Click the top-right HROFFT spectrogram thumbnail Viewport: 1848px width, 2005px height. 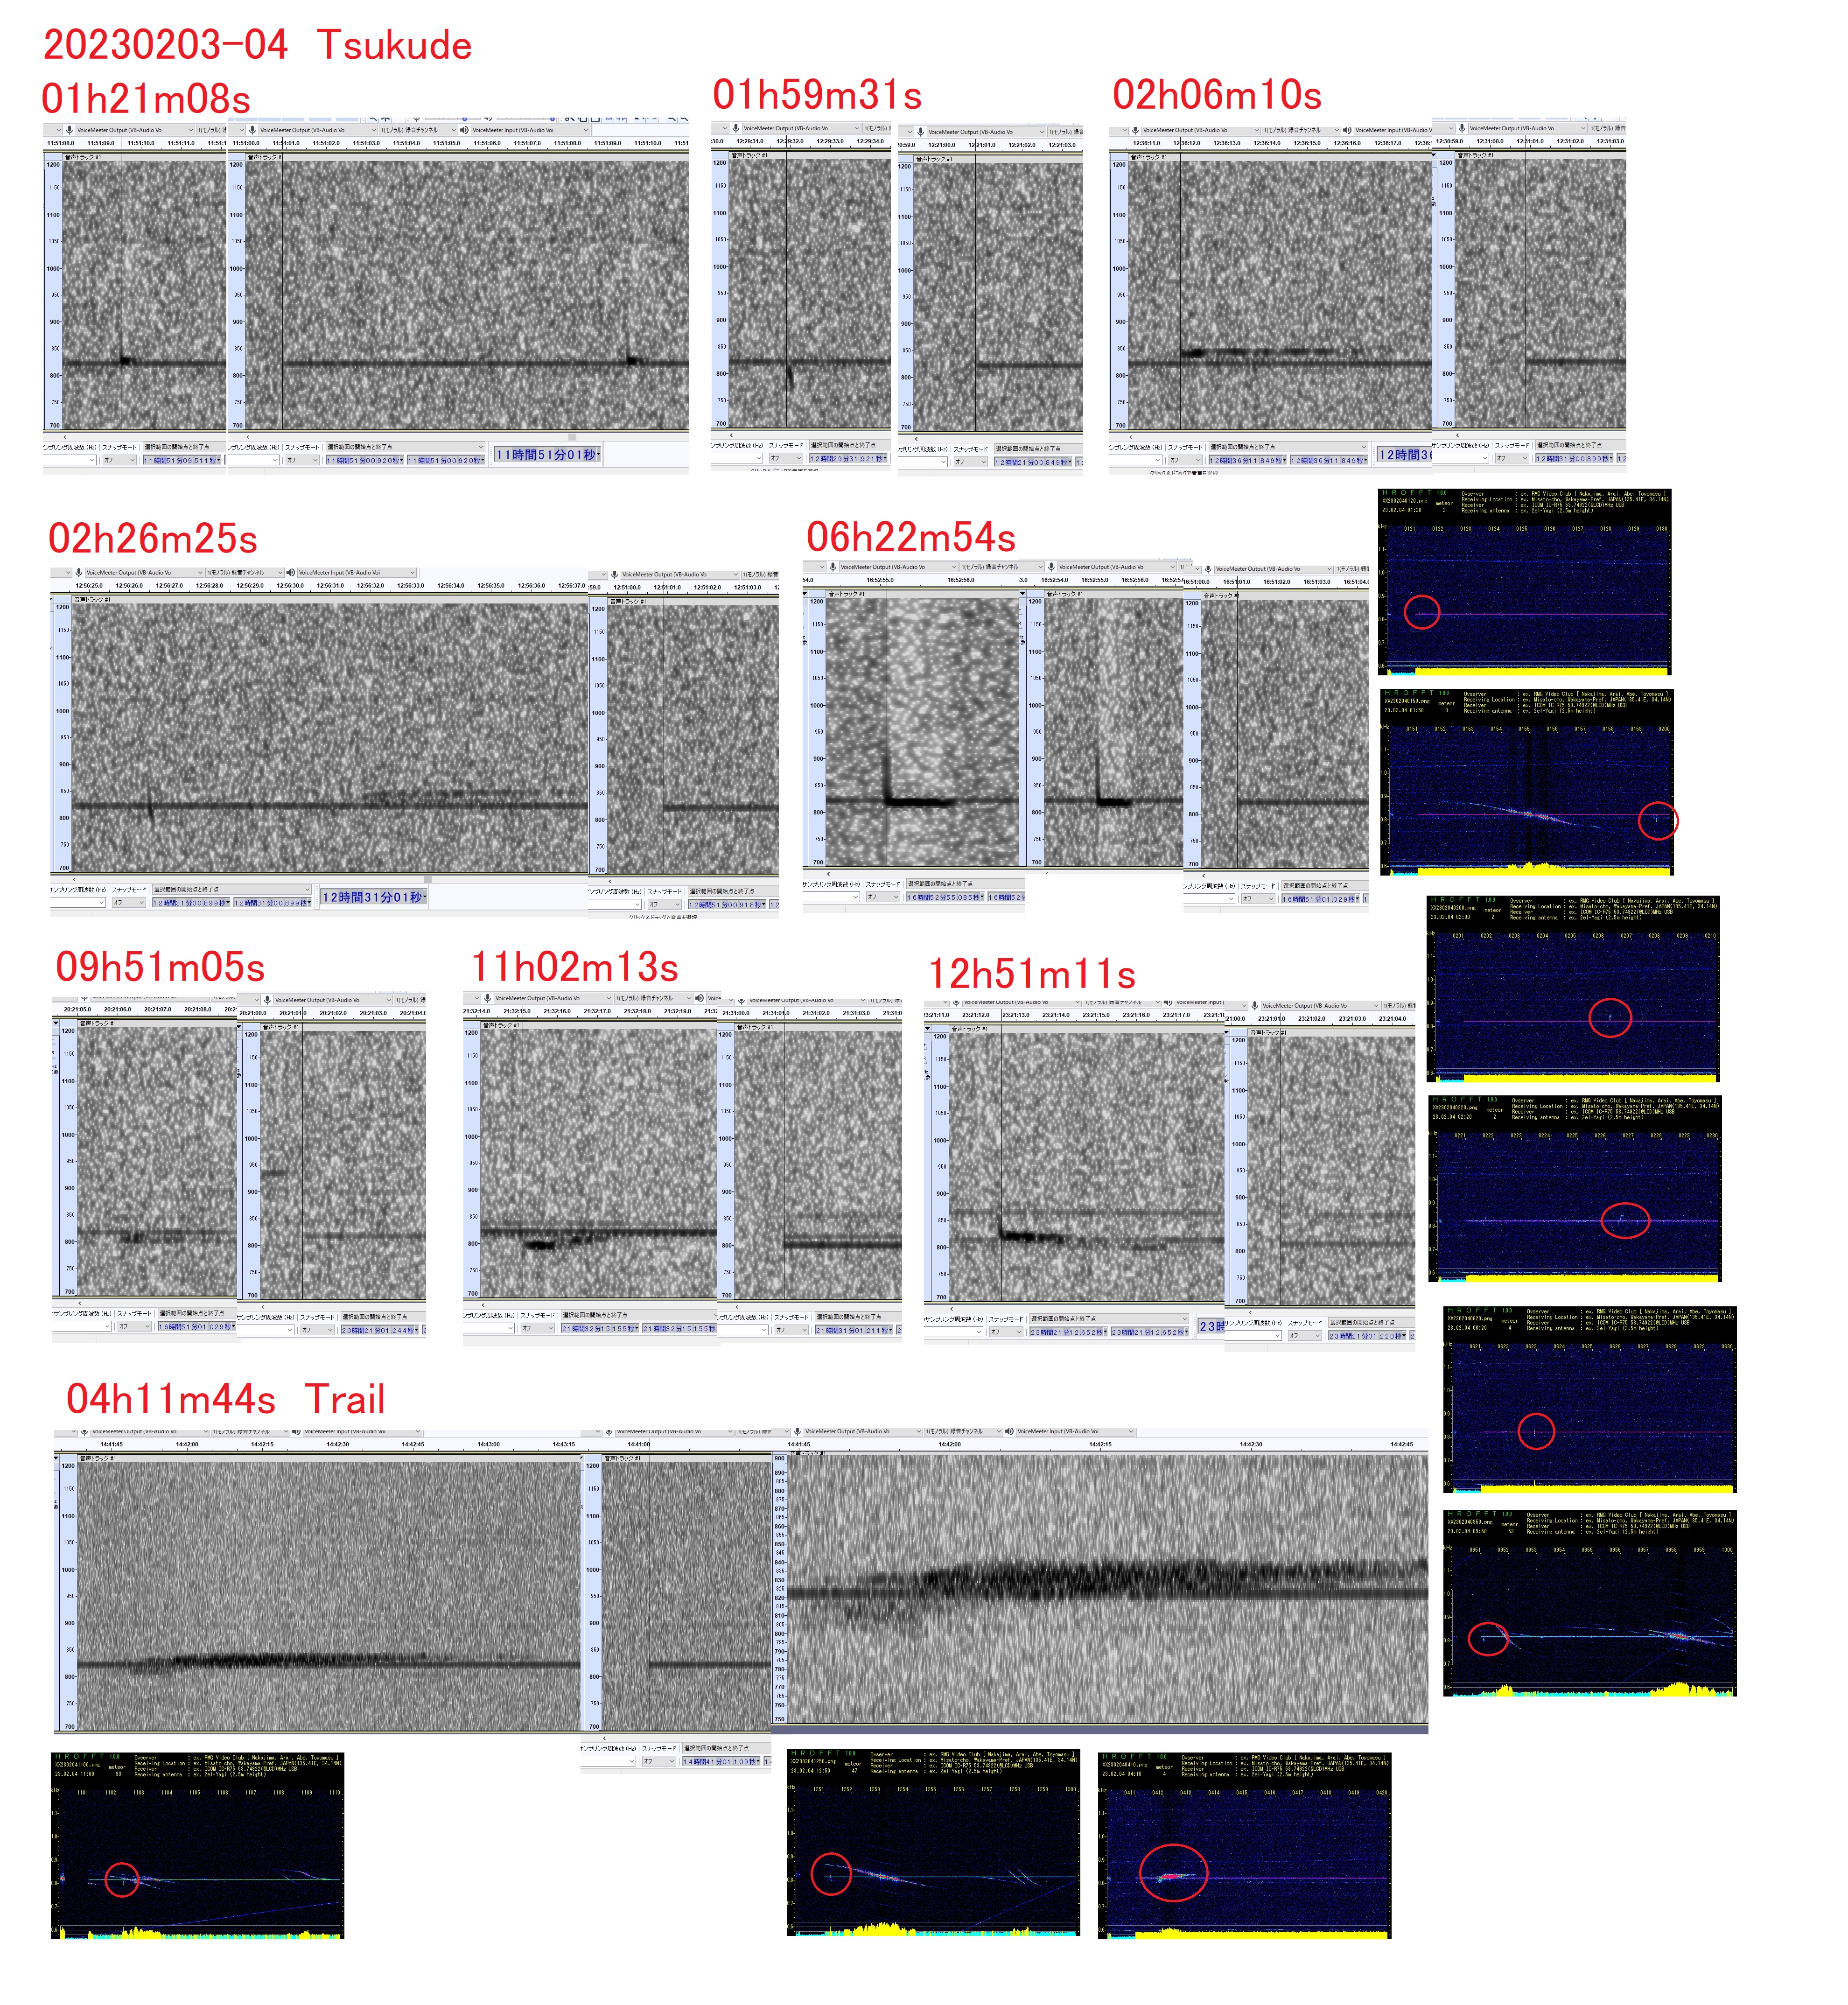pos(1524,582)
